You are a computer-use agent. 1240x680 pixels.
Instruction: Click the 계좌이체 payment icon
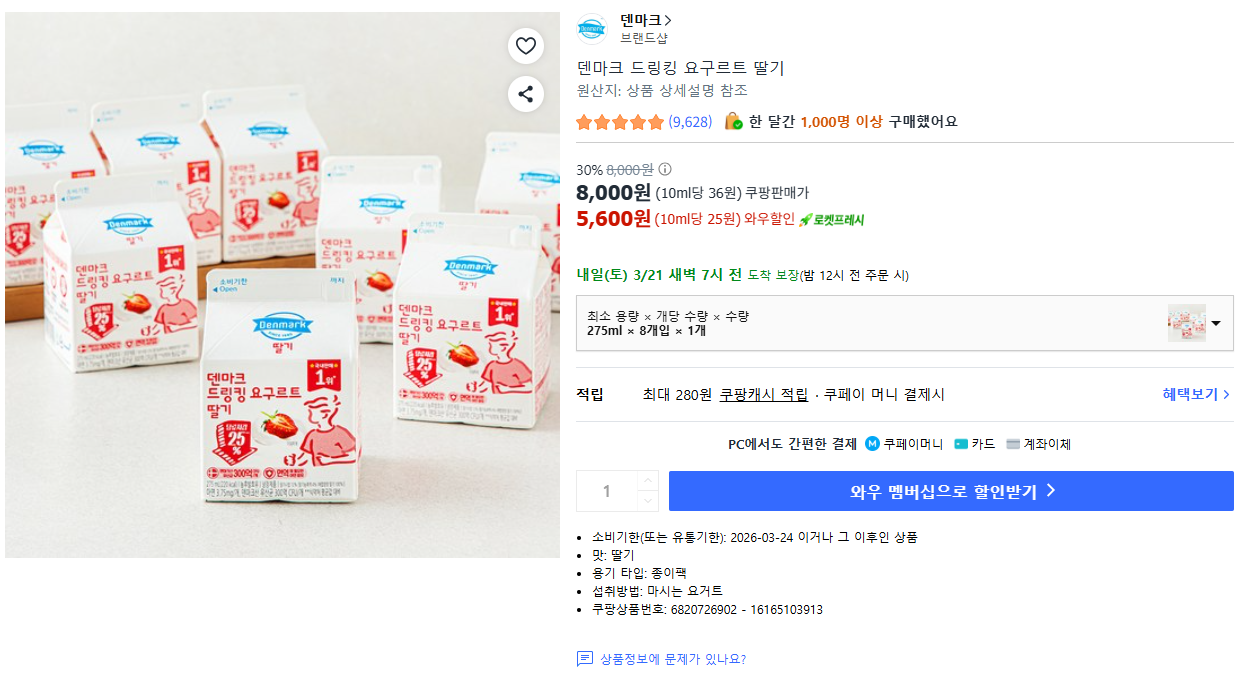tap(1013, 444)
